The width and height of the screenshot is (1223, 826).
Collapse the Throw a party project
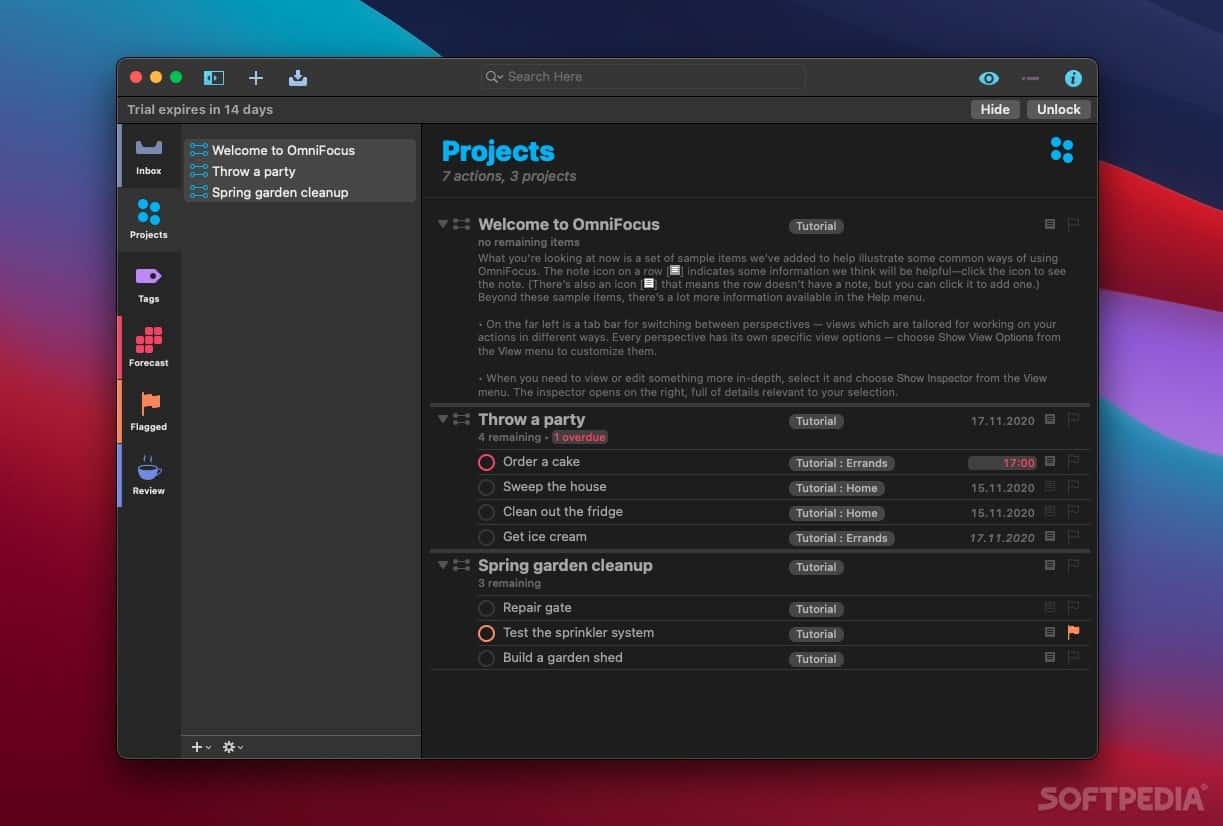click(443, 419)
